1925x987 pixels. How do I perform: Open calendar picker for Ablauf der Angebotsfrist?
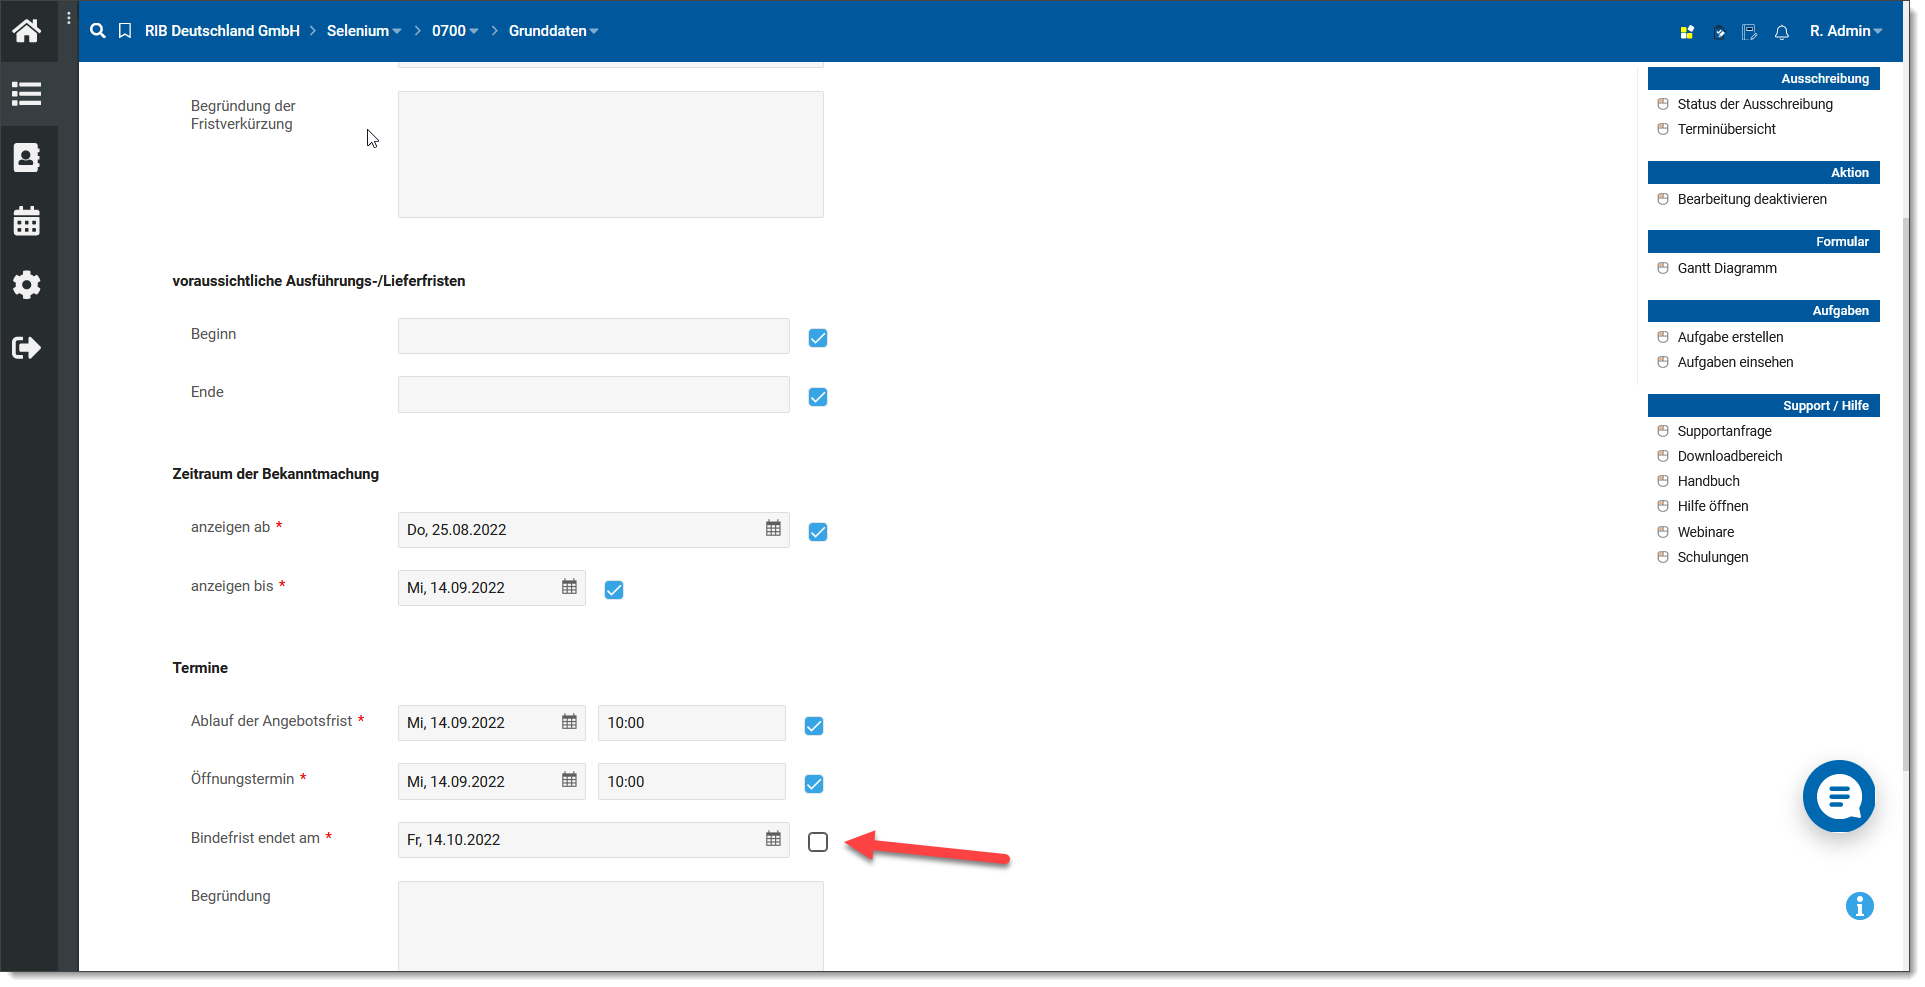[569, 722]
